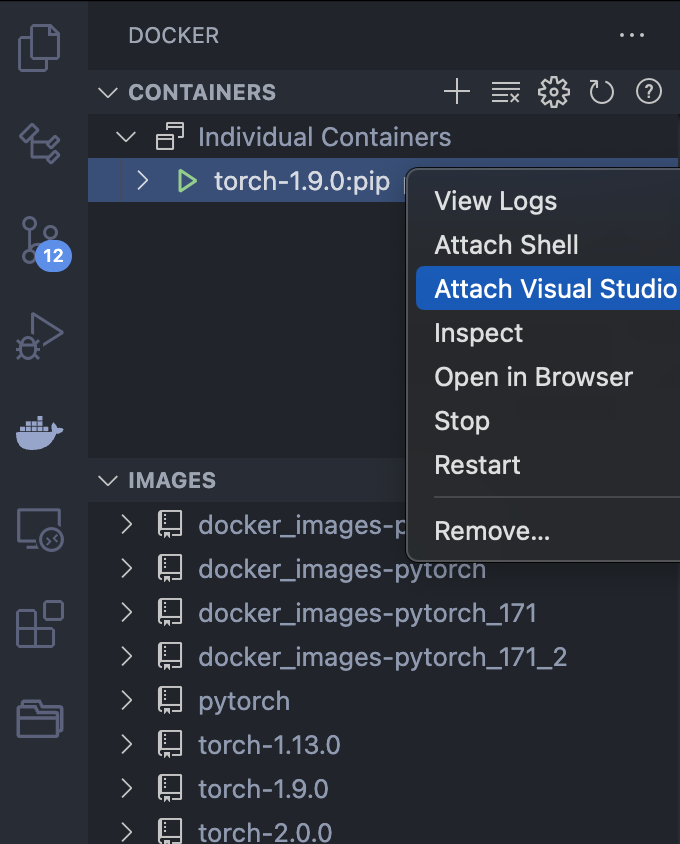680x844 pixels.
Task: Open the Source Control view showing 12 changes
Action: 39,240
